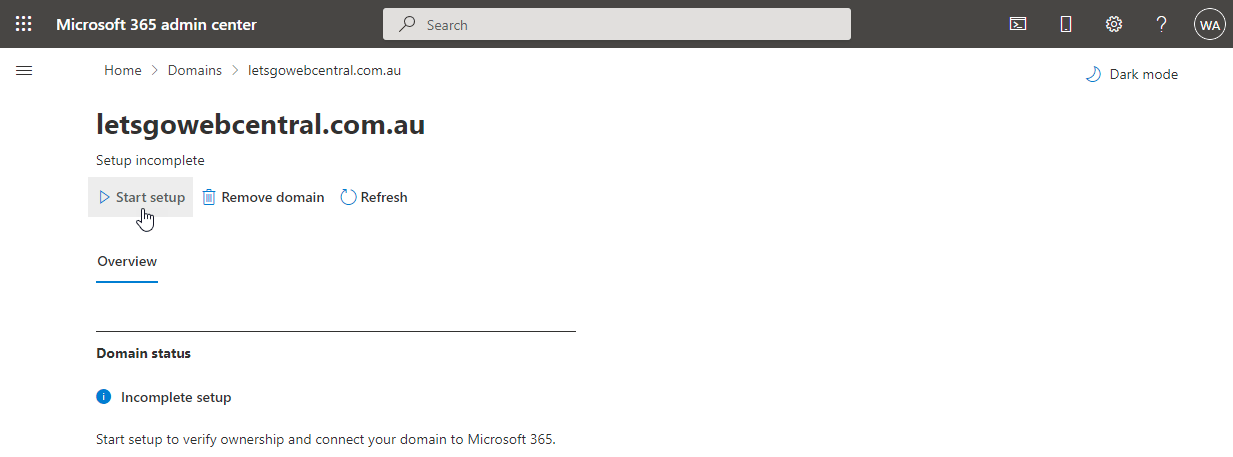Open the WA account avatar
The height and width of the screenshot is (457, 1233).
pos(1210,24)
